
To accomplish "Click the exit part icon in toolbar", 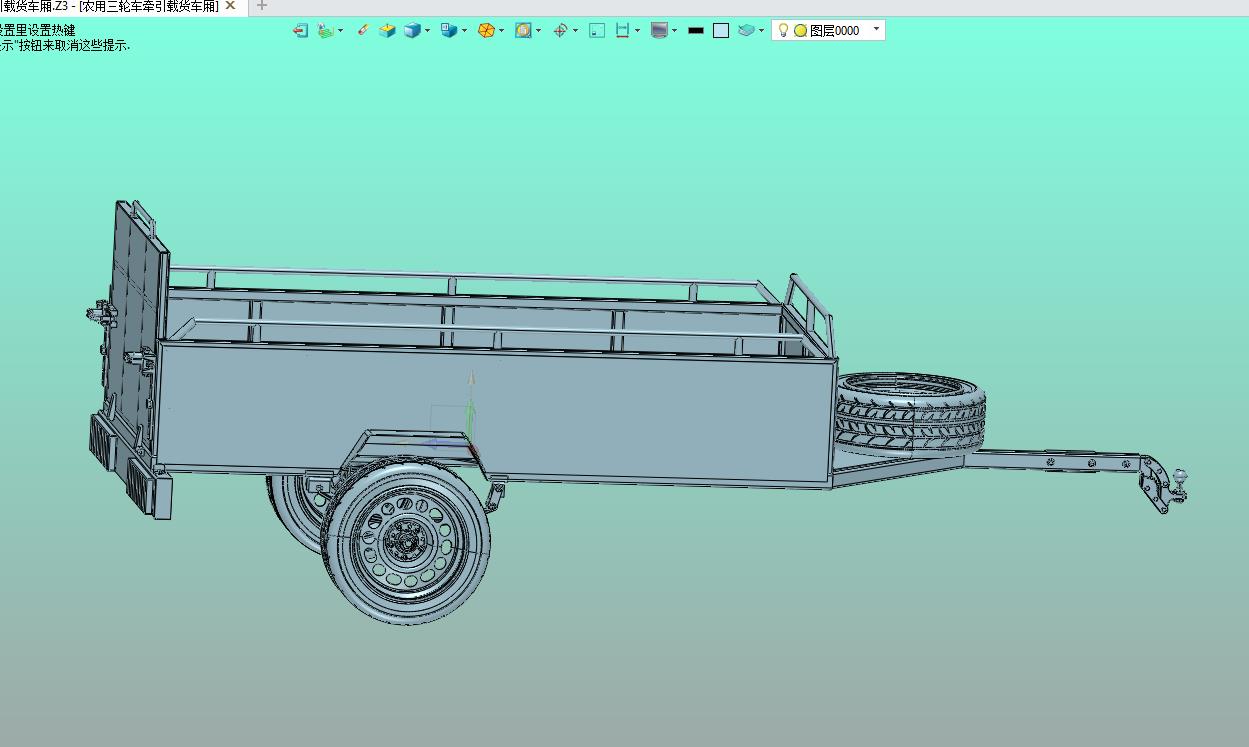I will click(300, 31).
